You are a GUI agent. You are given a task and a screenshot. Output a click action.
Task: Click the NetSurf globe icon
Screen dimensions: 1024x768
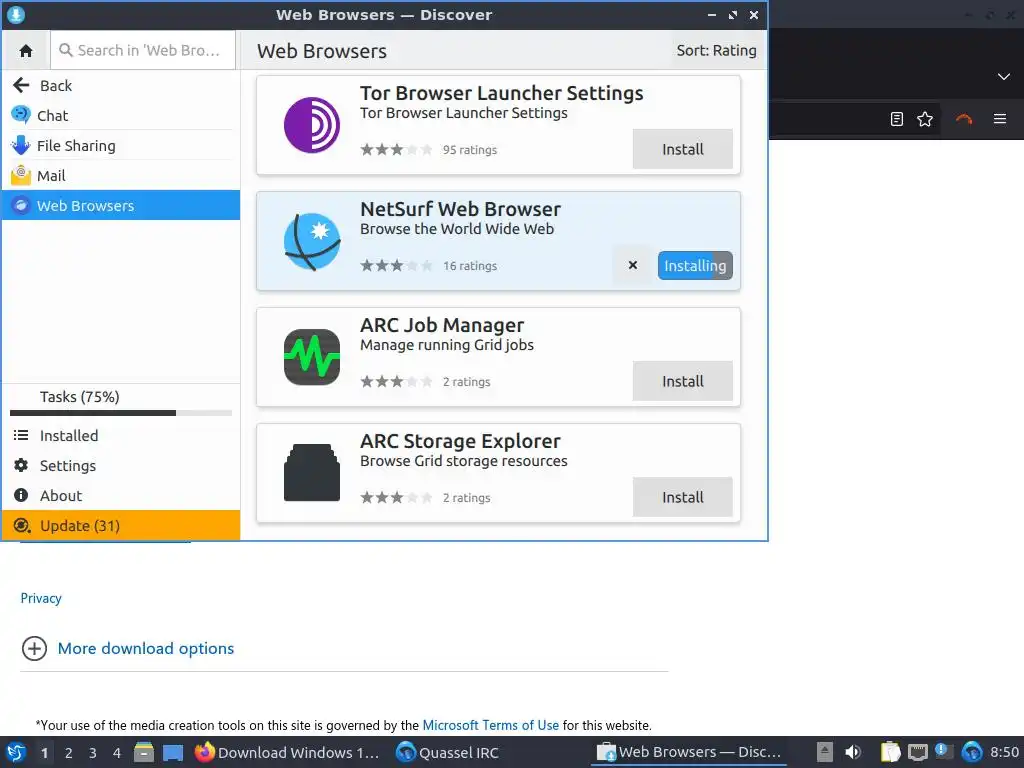point(312,241)
